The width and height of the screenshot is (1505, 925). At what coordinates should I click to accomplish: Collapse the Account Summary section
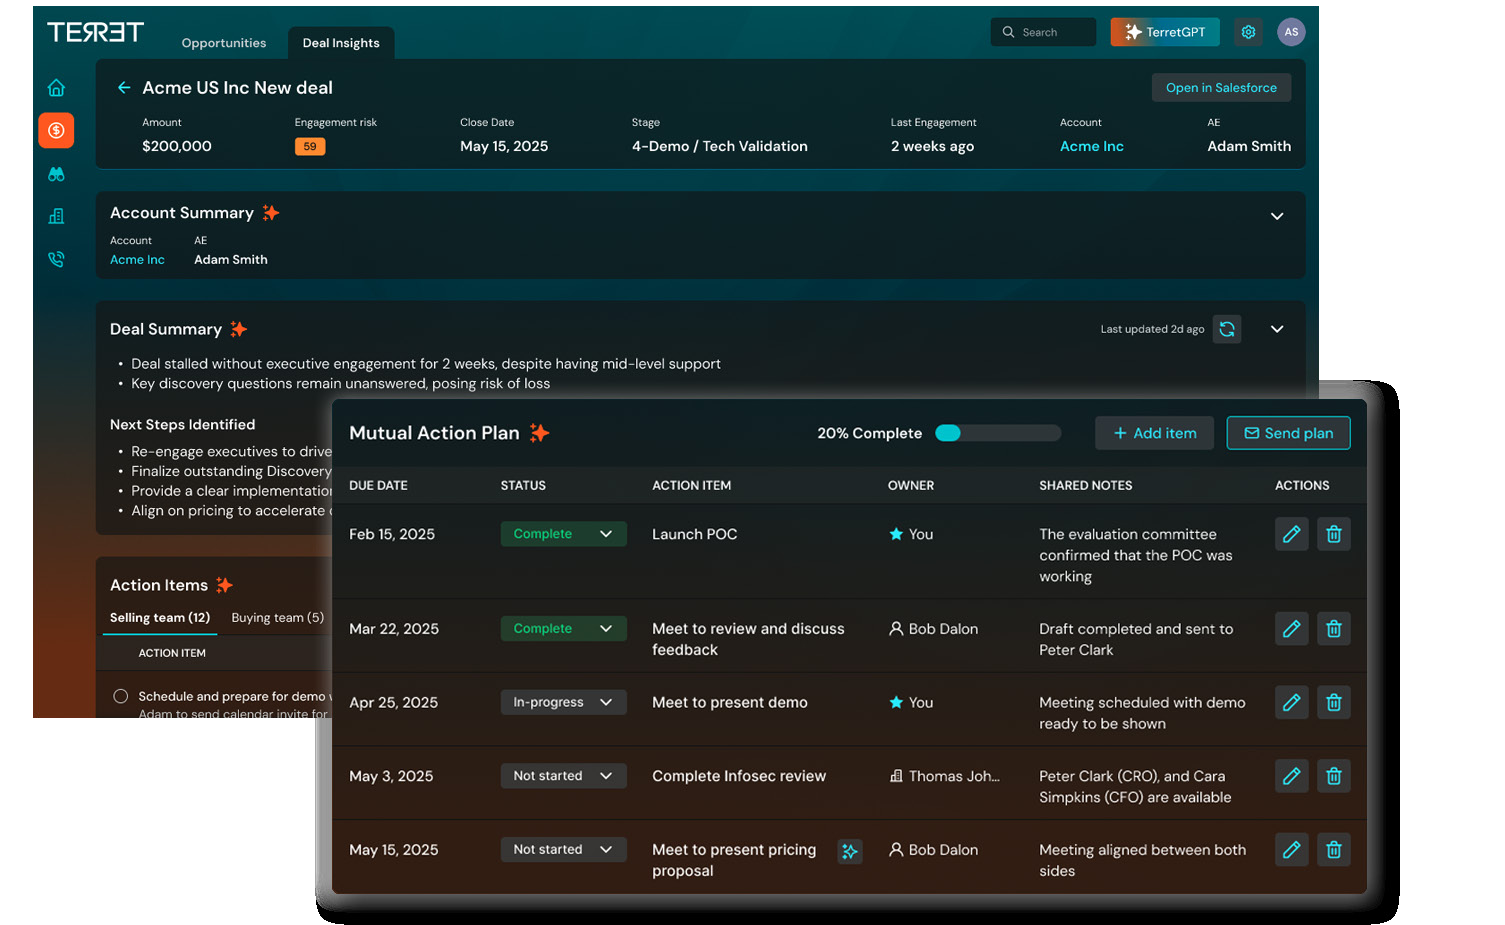click(x=1277, y=215)
